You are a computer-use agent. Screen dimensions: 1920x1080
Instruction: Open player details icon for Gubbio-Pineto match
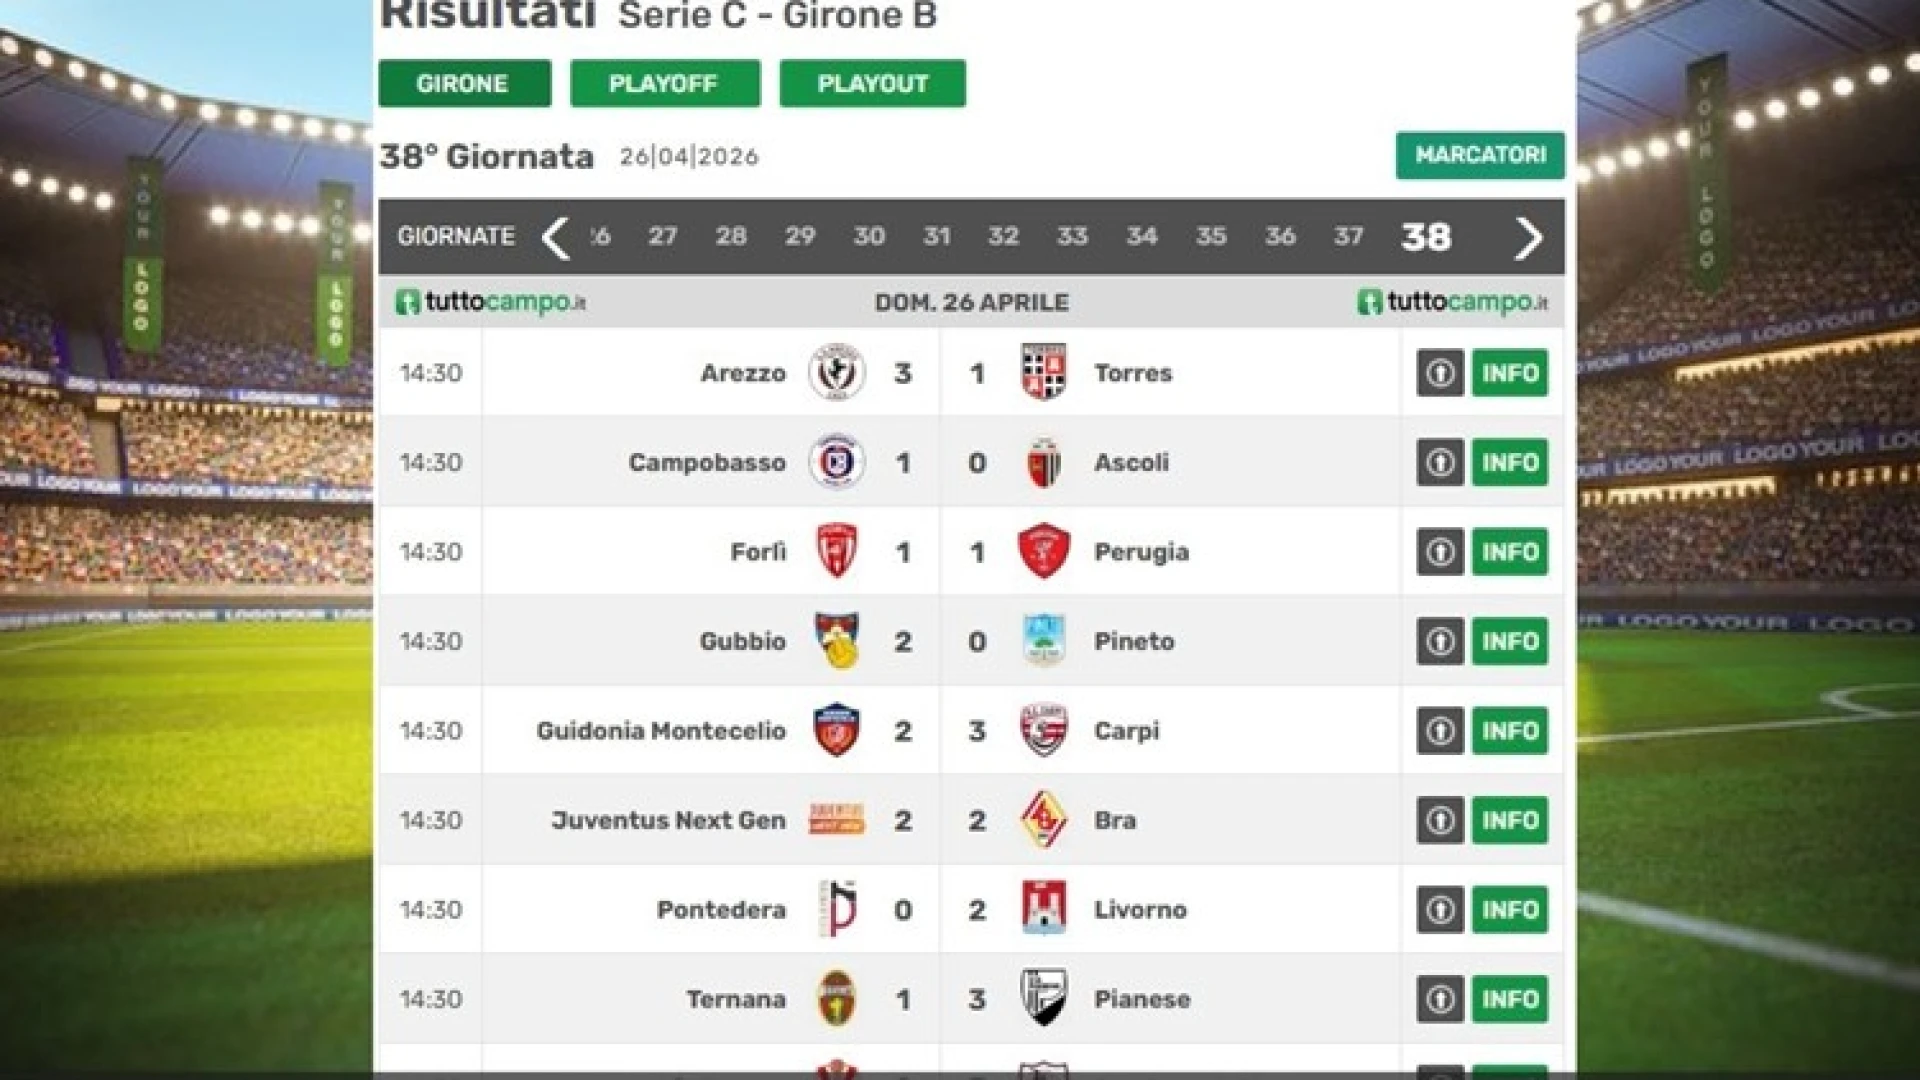coord(1438,641)
